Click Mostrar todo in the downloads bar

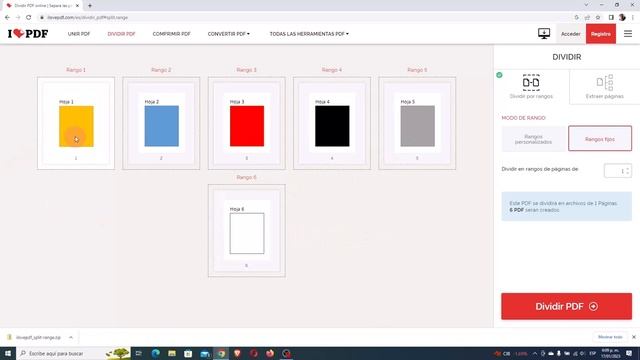[x=610, y=337]
